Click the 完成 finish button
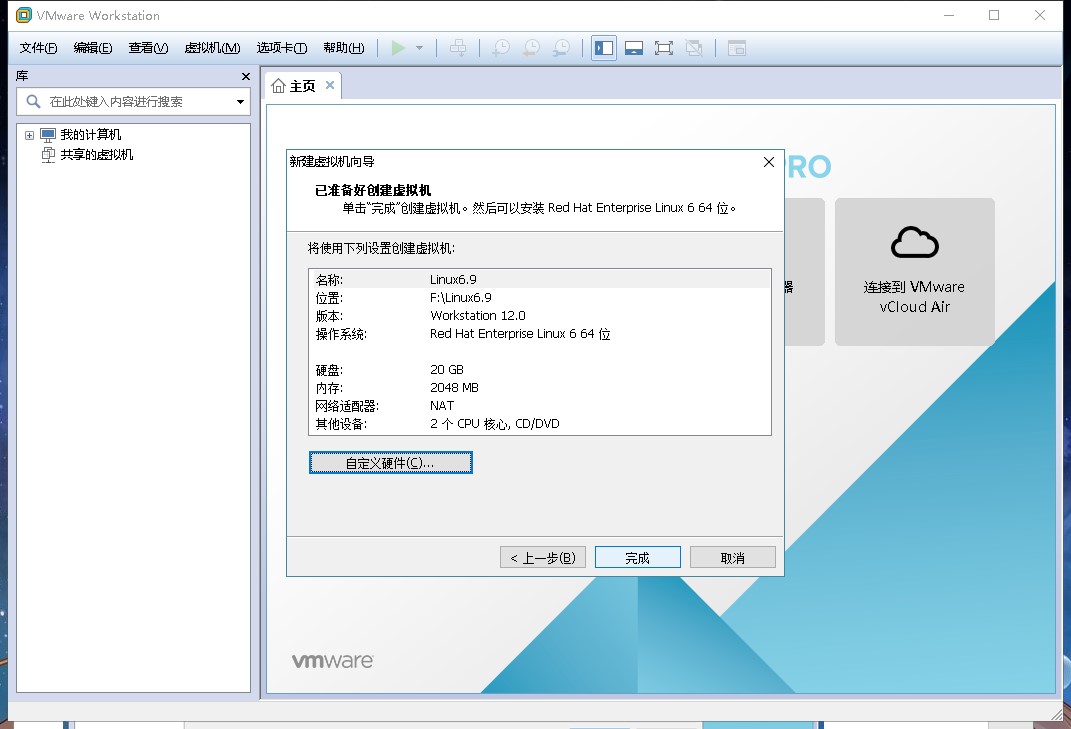 click(638, 558)
